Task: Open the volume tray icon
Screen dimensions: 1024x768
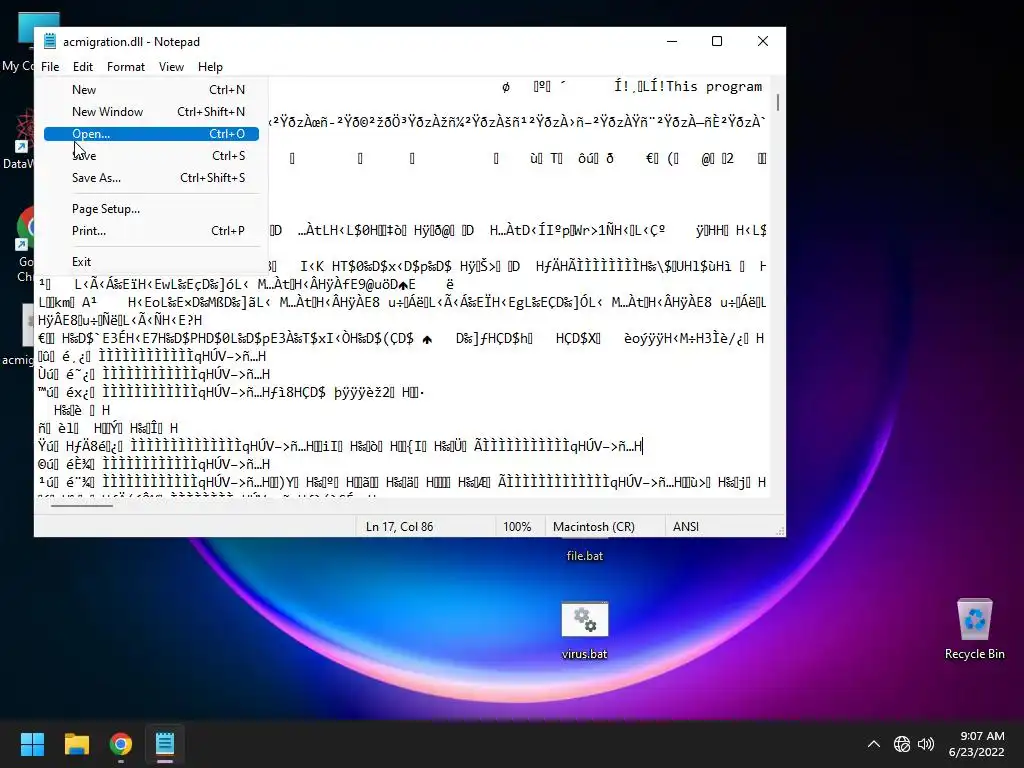Action: [926, 744]
